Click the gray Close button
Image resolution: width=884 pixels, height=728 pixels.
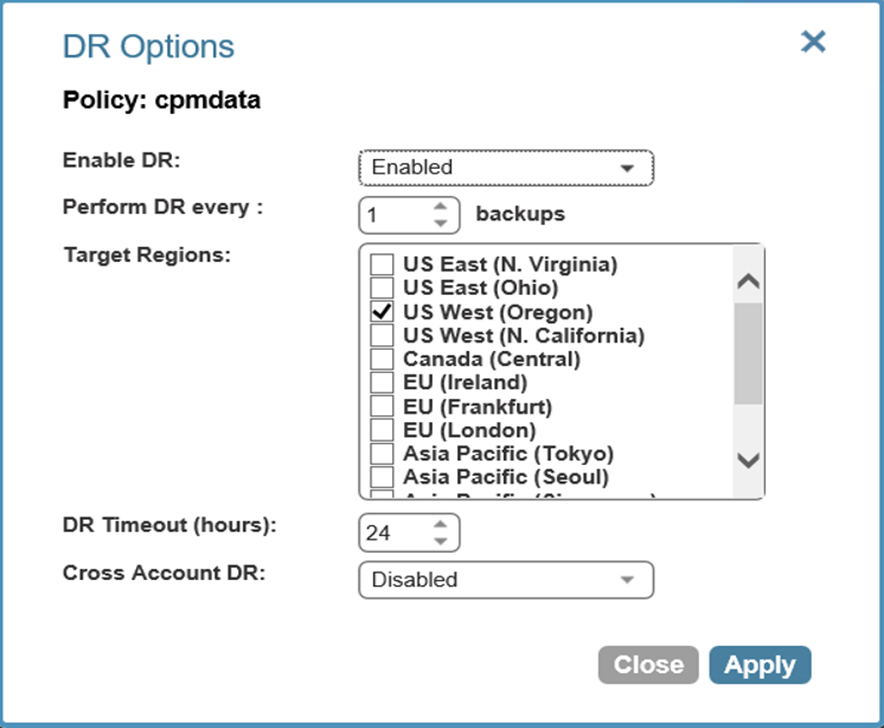[x=648, y=665]
